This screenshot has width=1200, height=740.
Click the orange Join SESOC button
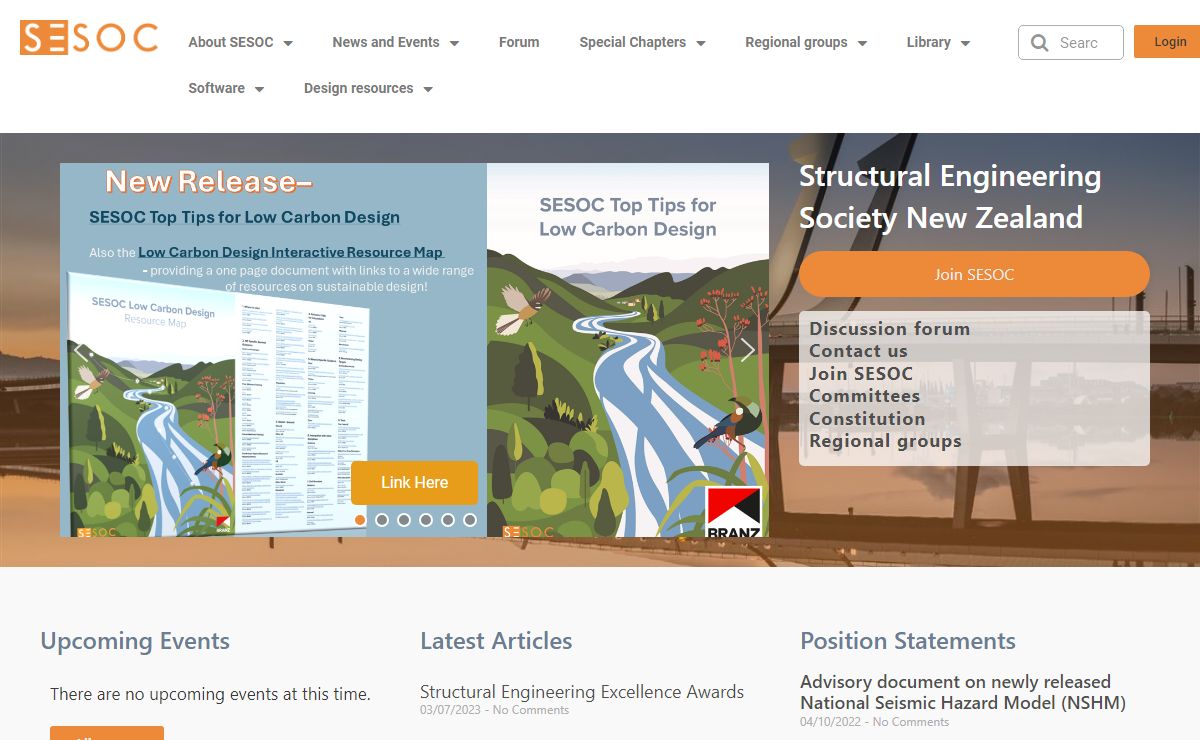[x=974, y=274]
